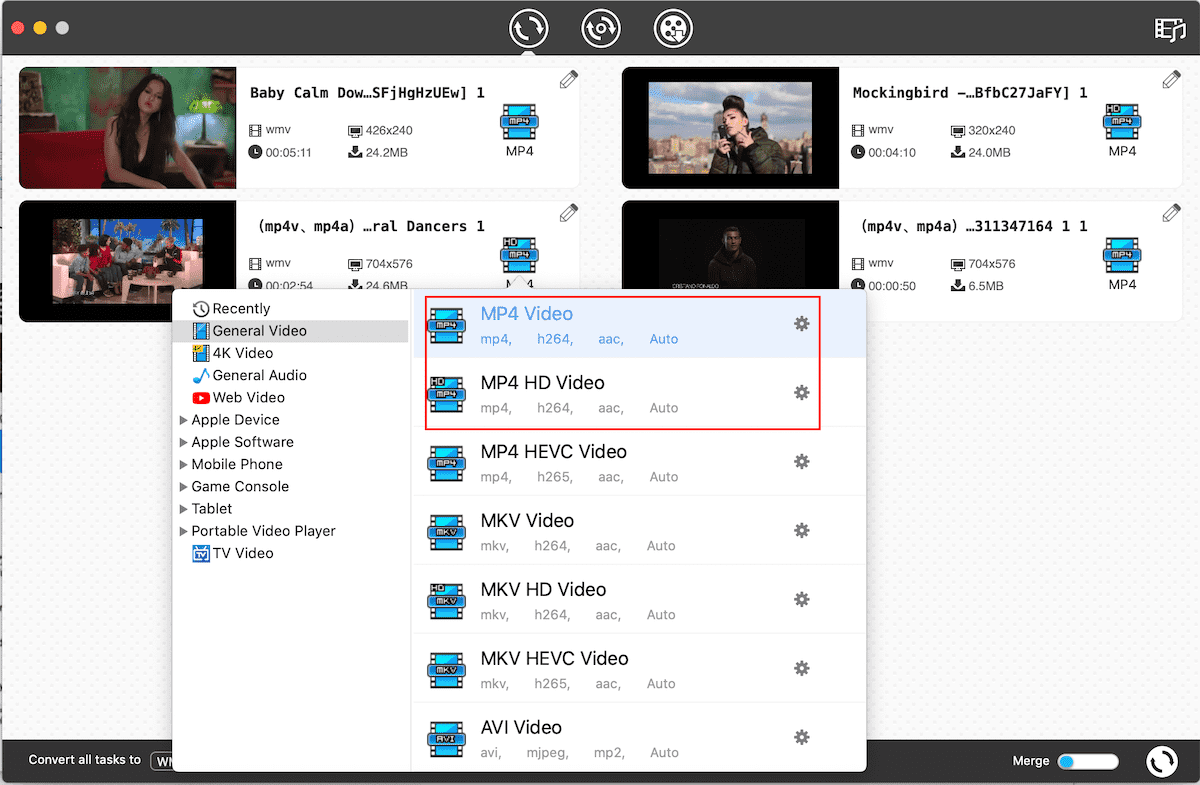Image resolution: width=1200 pixels, height=785 pixels.
Task: Click the media browser icon at top right
Action: pyautogui.click(x=1169, y=29)
